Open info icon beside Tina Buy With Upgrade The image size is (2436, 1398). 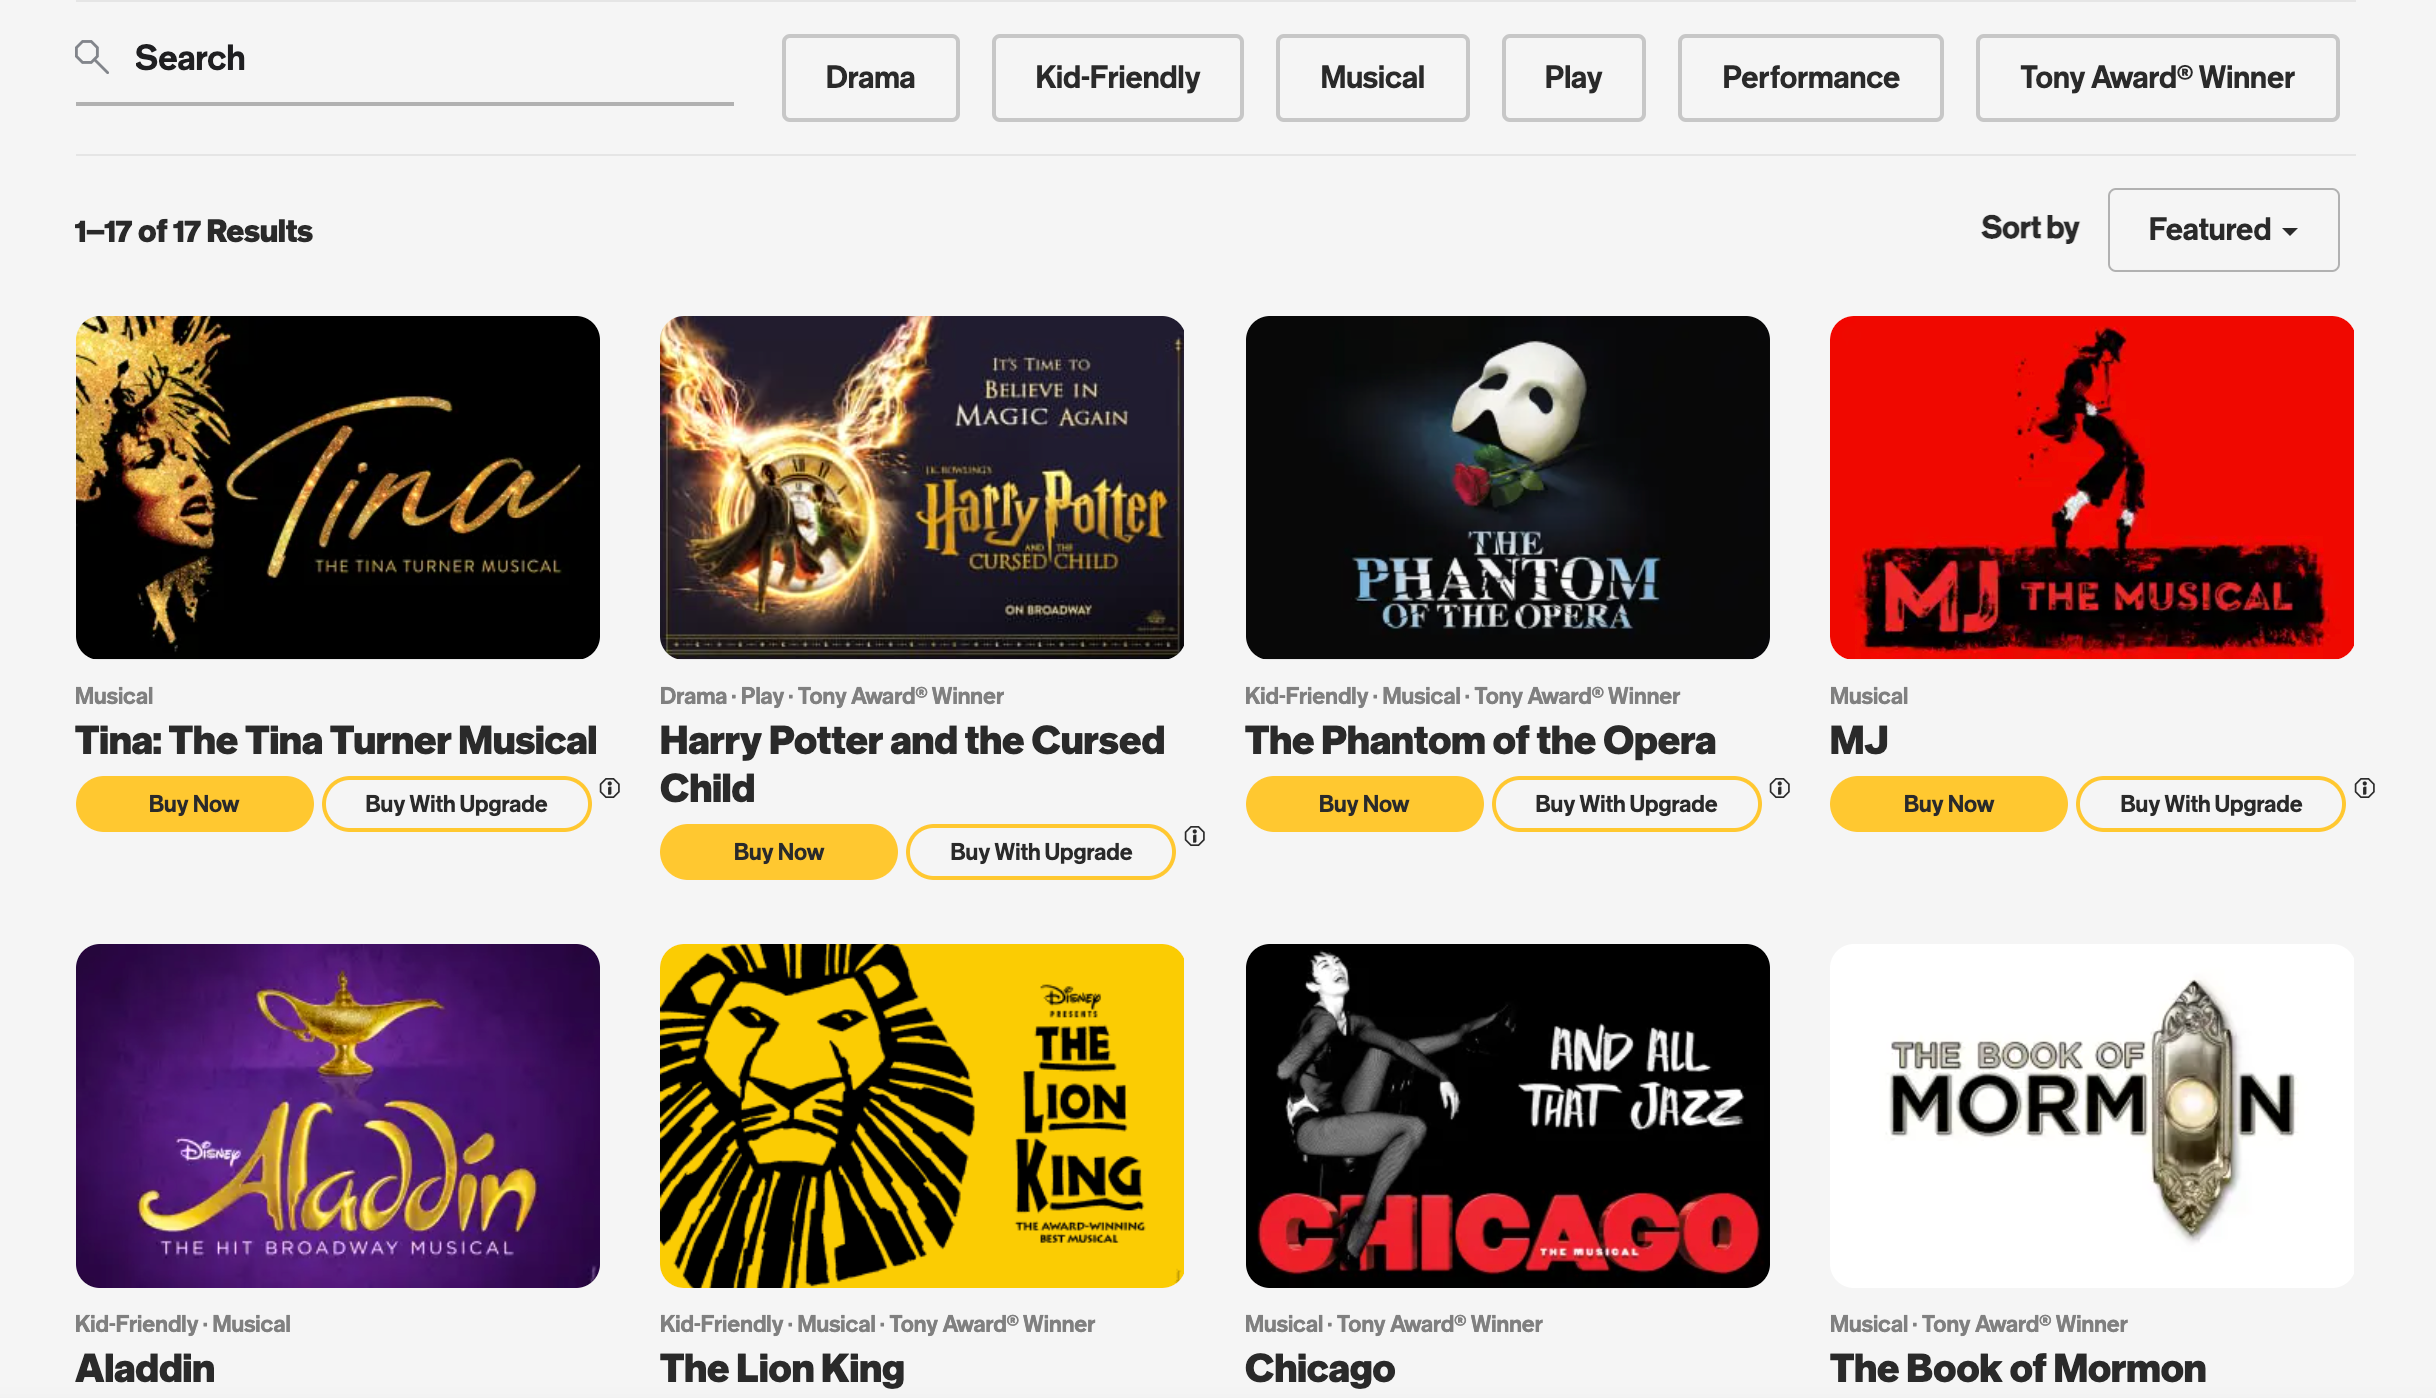pyautogui.click(x=610, y=788)
